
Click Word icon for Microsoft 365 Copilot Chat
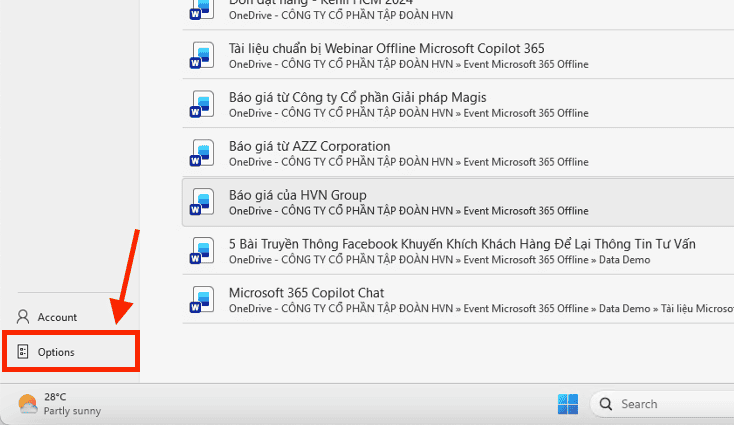coord(202,300)
